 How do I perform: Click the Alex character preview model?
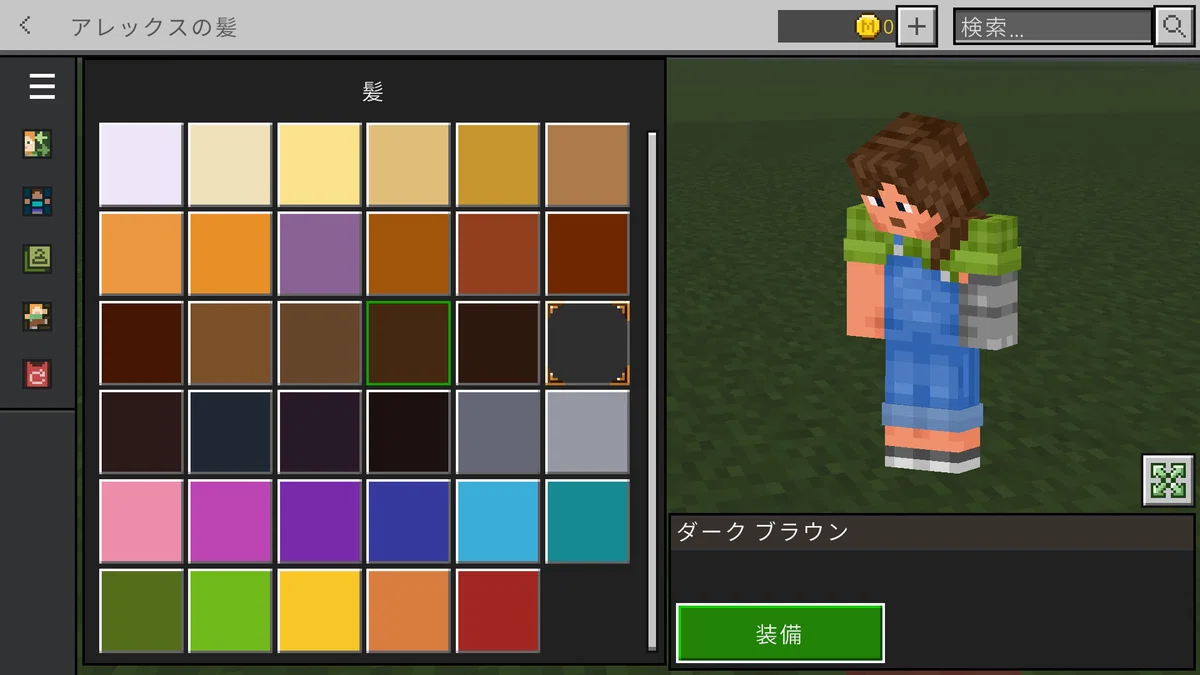click(x=934, y=295)
